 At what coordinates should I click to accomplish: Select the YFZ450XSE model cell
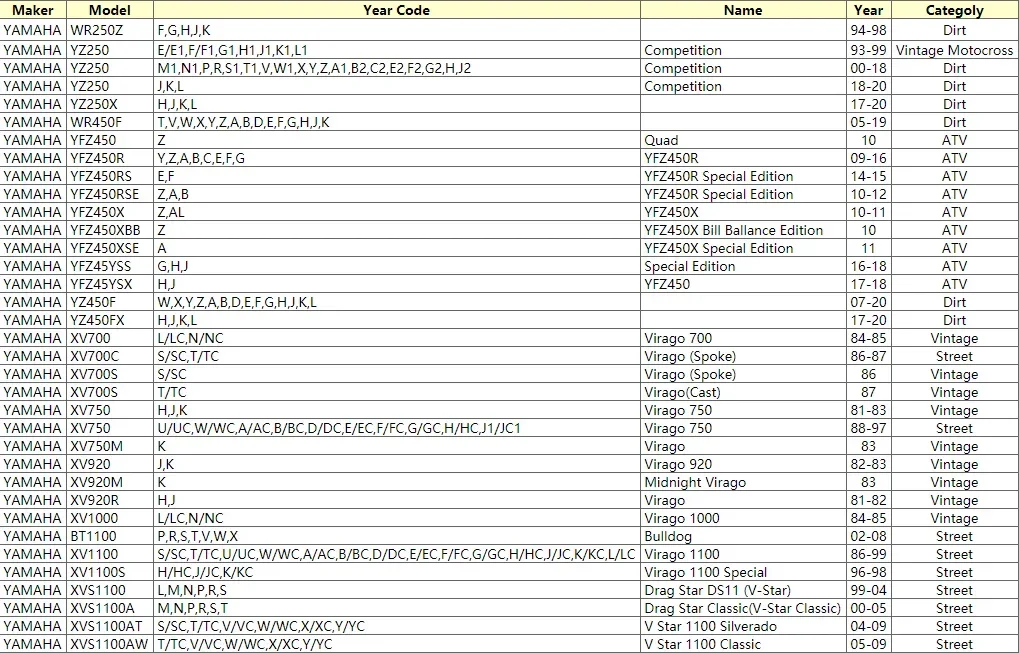pyautogui.click(x=110, y=248)
